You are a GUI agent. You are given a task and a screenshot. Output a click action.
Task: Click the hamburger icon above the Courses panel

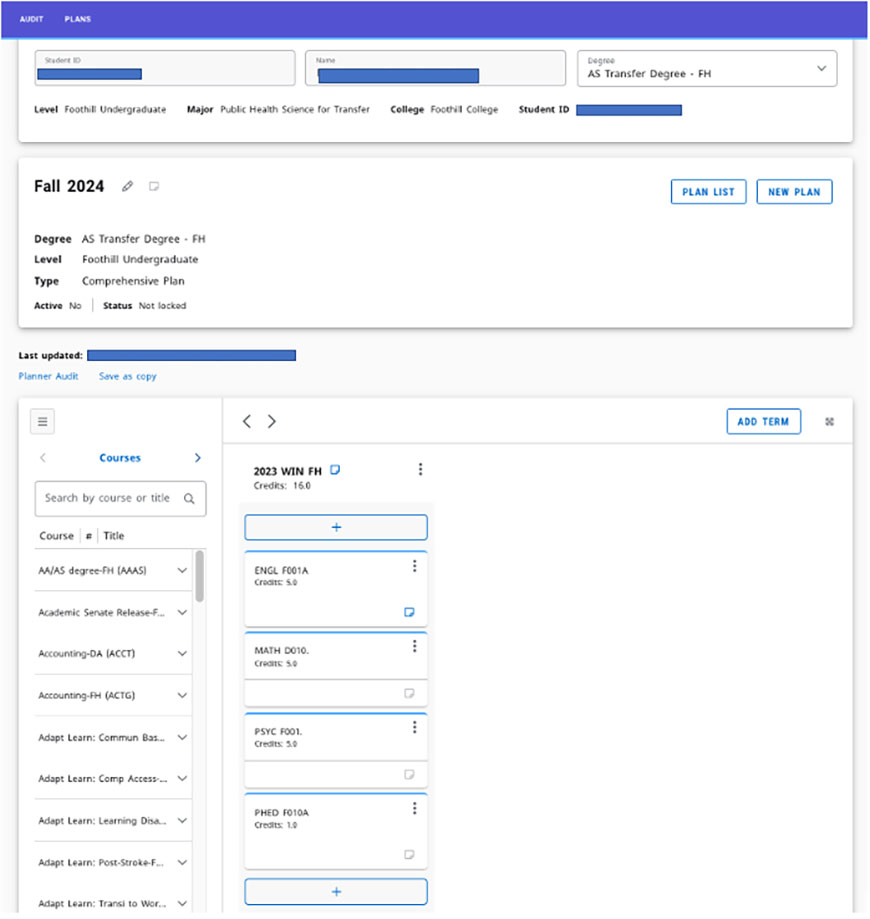tap(42, 421)
